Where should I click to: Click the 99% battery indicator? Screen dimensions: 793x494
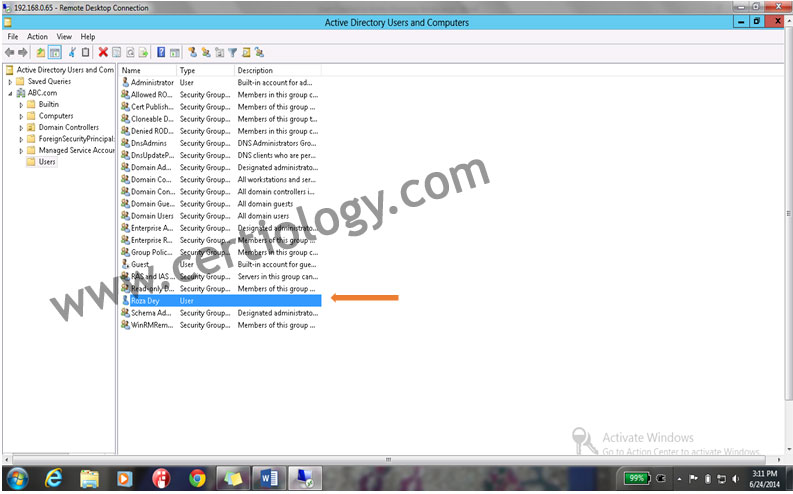pyautogui.click(x=637, y=478)
